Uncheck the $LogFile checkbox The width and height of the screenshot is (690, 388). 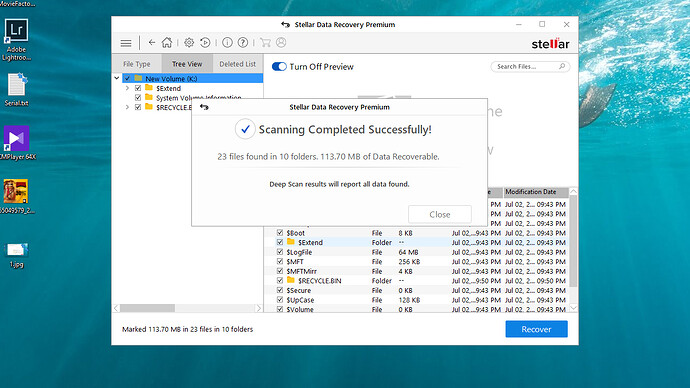(x=280, y=252)
